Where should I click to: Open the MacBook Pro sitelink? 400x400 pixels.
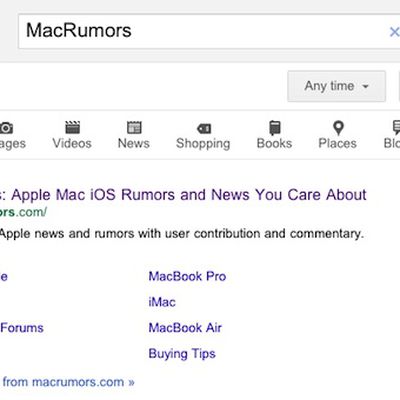tap(187, 276)
